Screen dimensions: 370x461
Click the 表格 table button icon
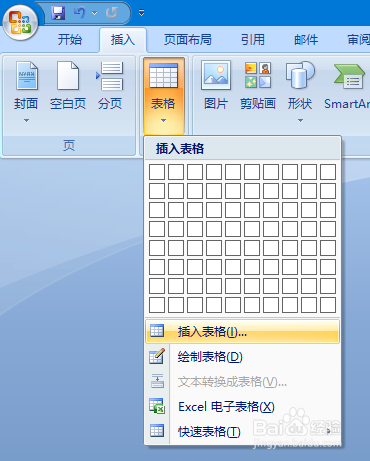[163, 76]
